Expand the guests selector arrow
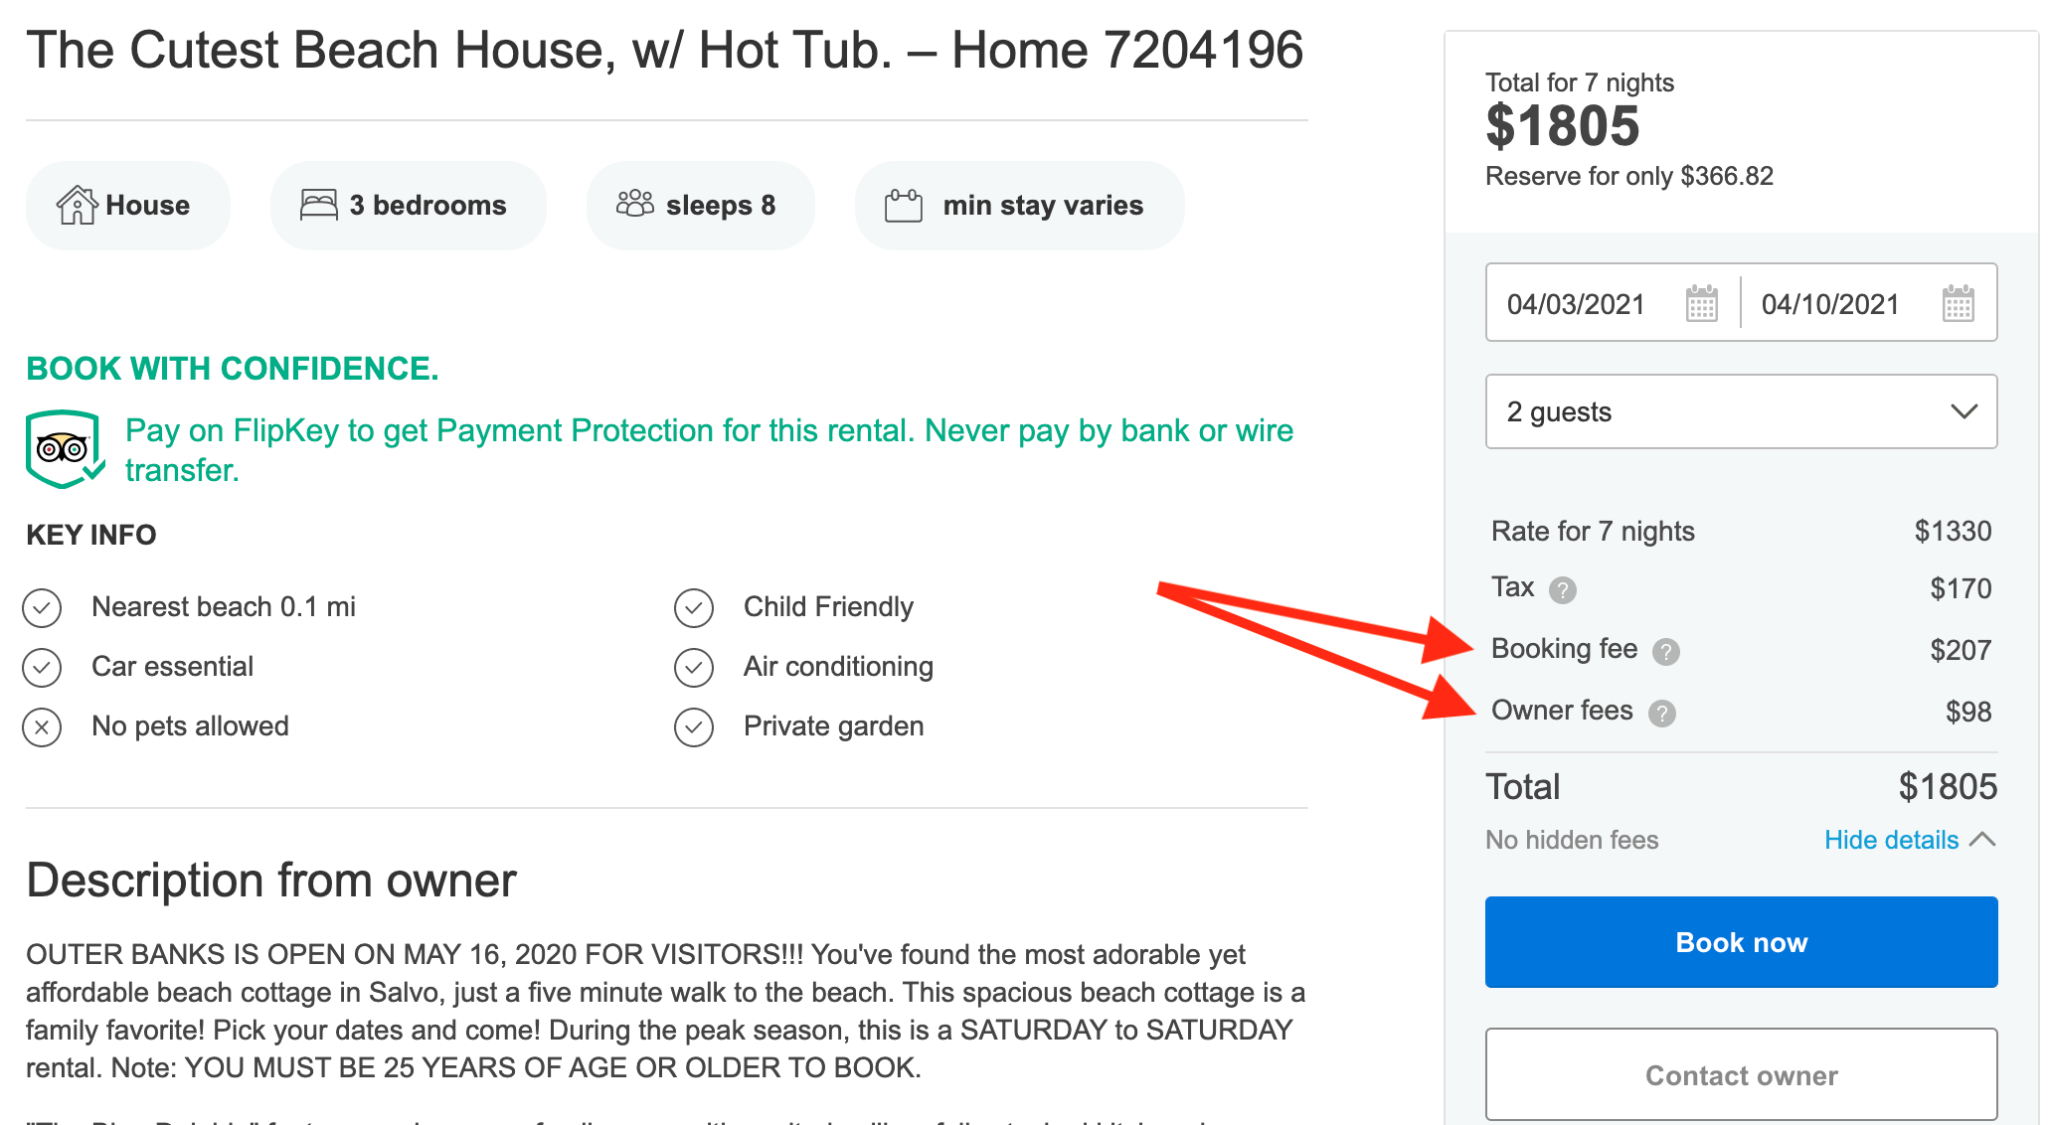This screenshot has width=2048, height=1125. [1966, 411]
